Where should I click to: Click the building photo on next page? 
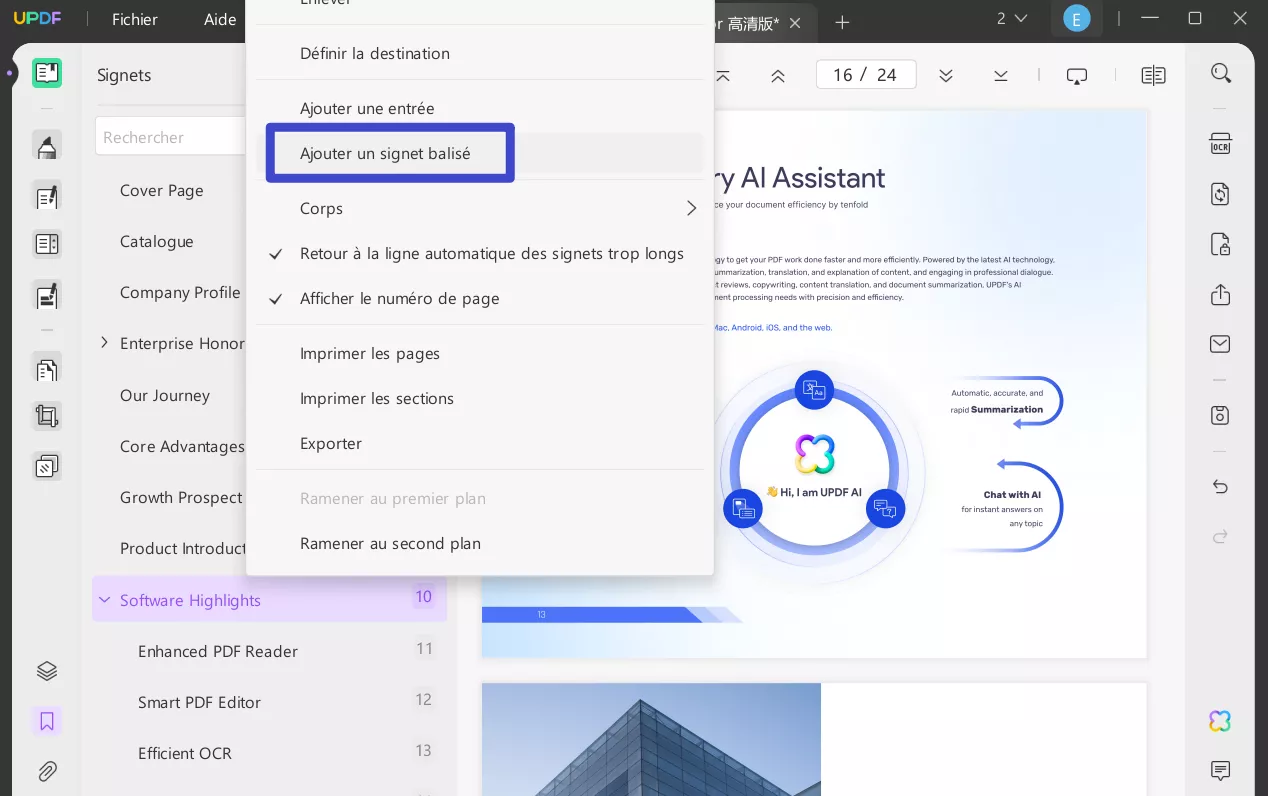pyautogui.click(x=651, y=739)
